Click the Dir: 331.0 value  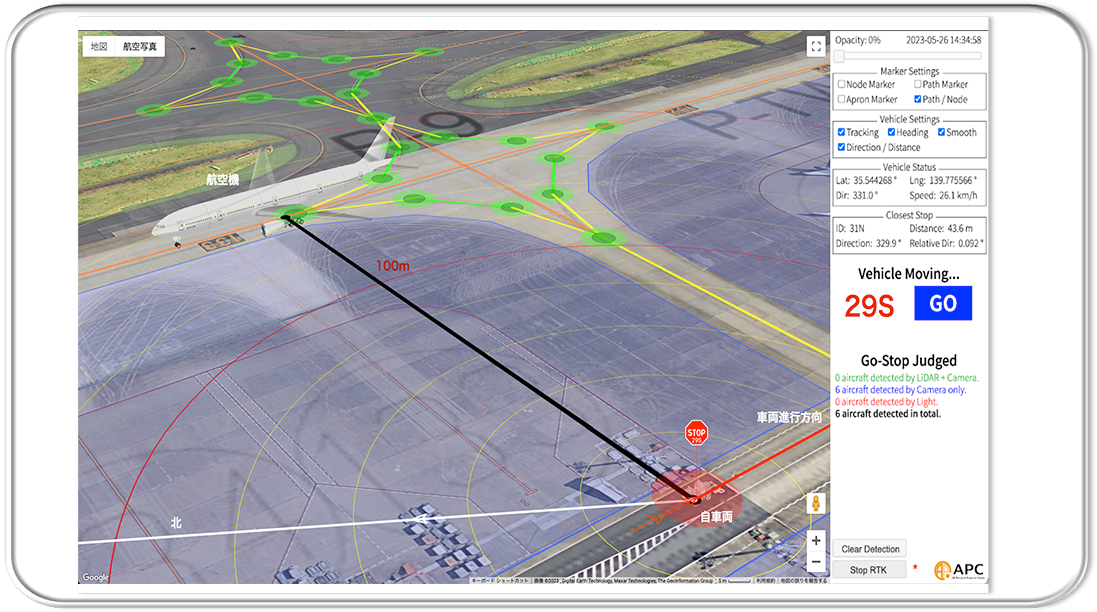856,196
